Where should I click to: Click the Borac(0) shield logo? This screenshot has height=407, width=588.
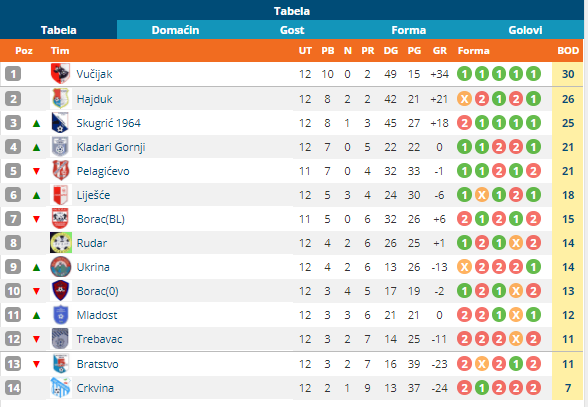click(61, 291)
